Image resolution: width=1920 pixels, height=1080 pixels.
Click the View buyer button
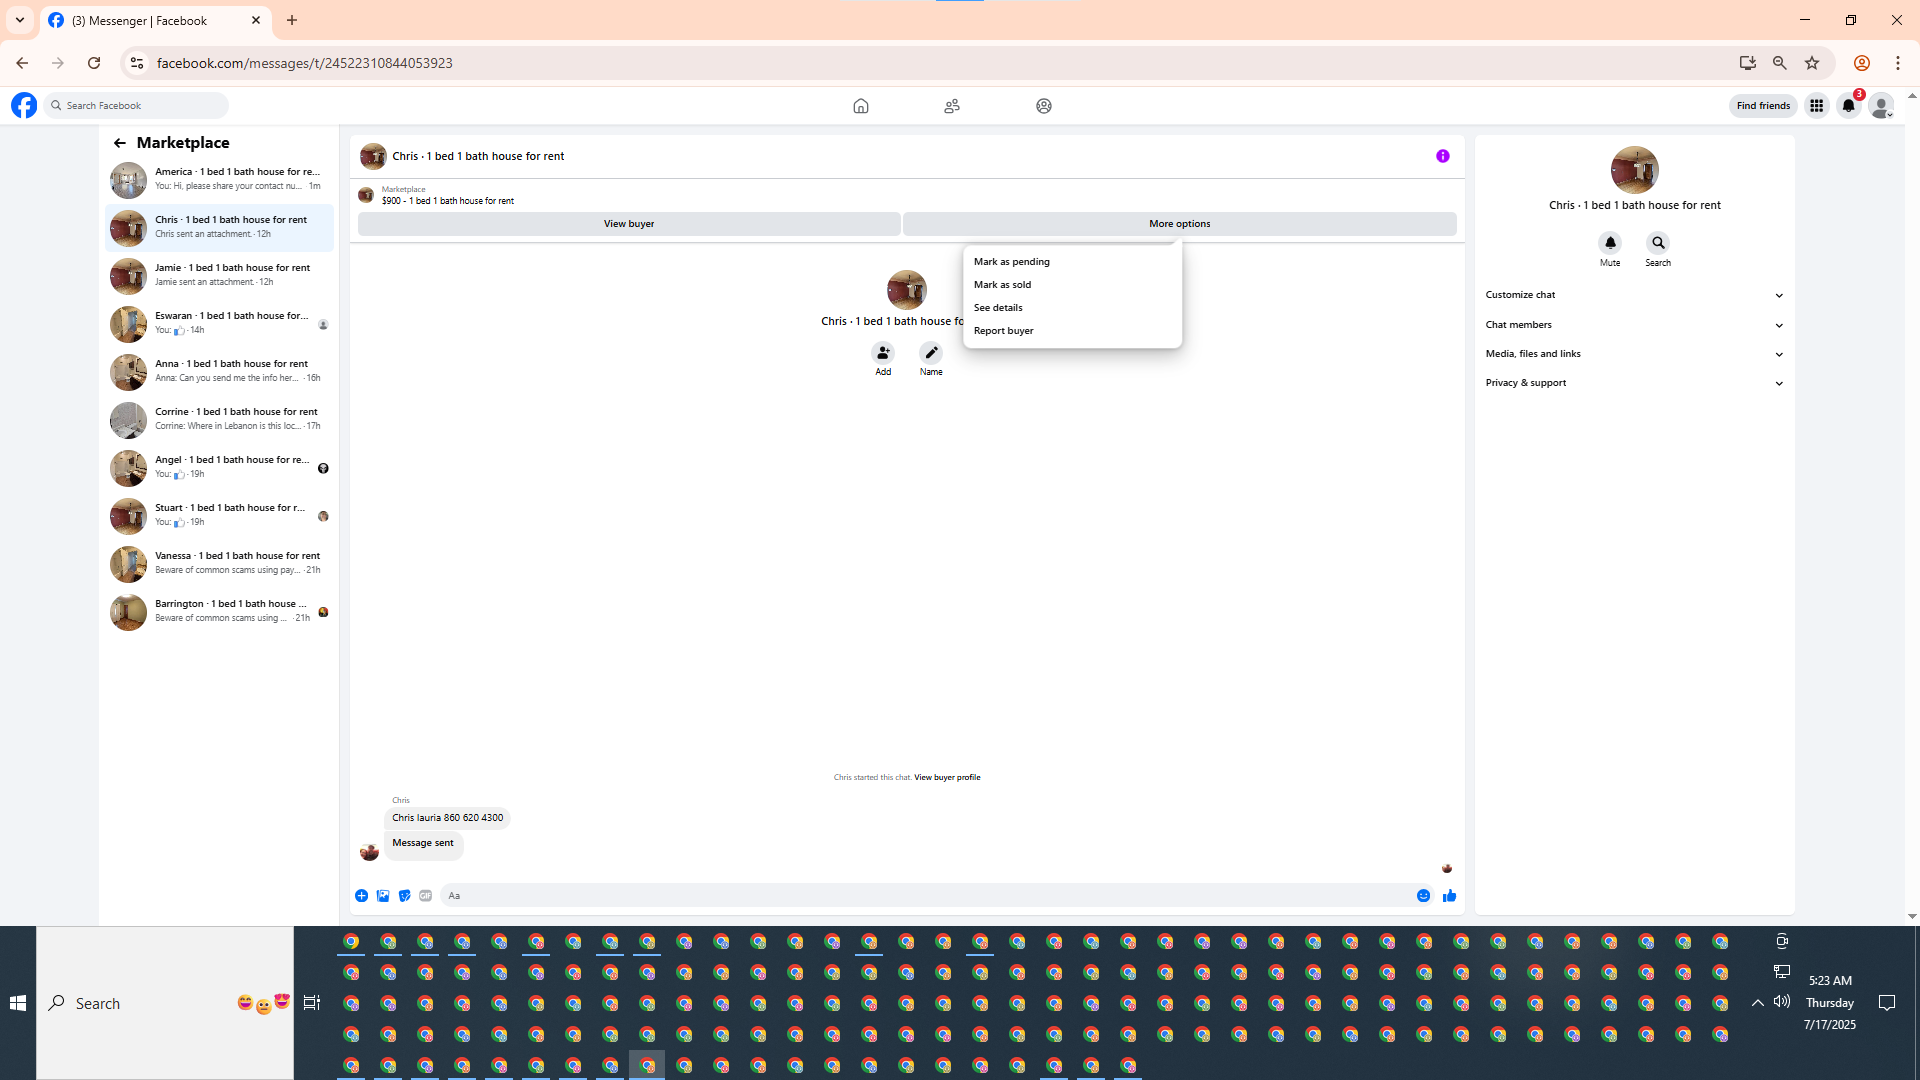pos(628,224)
